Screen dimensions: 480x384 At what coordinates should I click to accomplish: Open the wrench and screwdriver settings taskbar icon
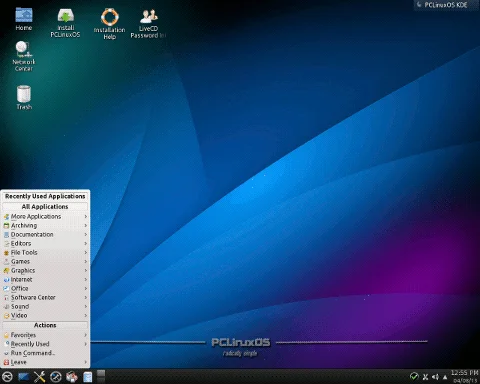click(x=39, y=377)
